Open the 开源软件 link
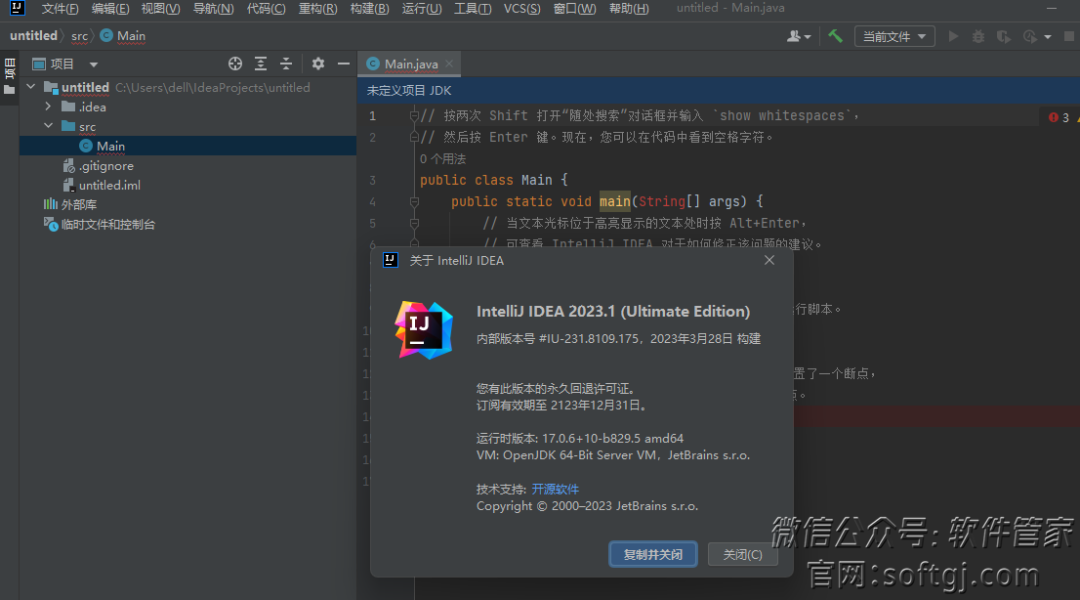 (x=555, y=489)
